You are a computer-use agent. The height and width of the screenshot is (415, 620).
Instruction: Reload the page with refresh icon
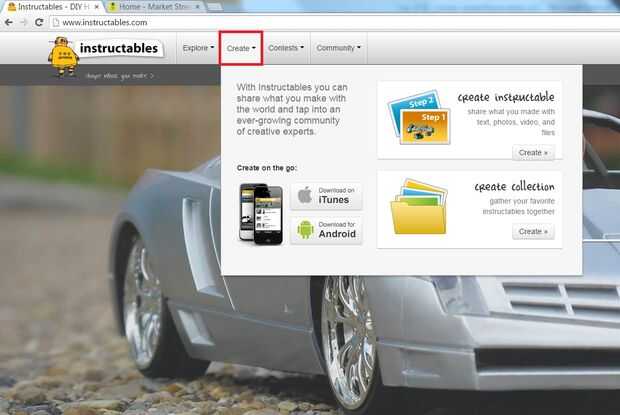39,23
